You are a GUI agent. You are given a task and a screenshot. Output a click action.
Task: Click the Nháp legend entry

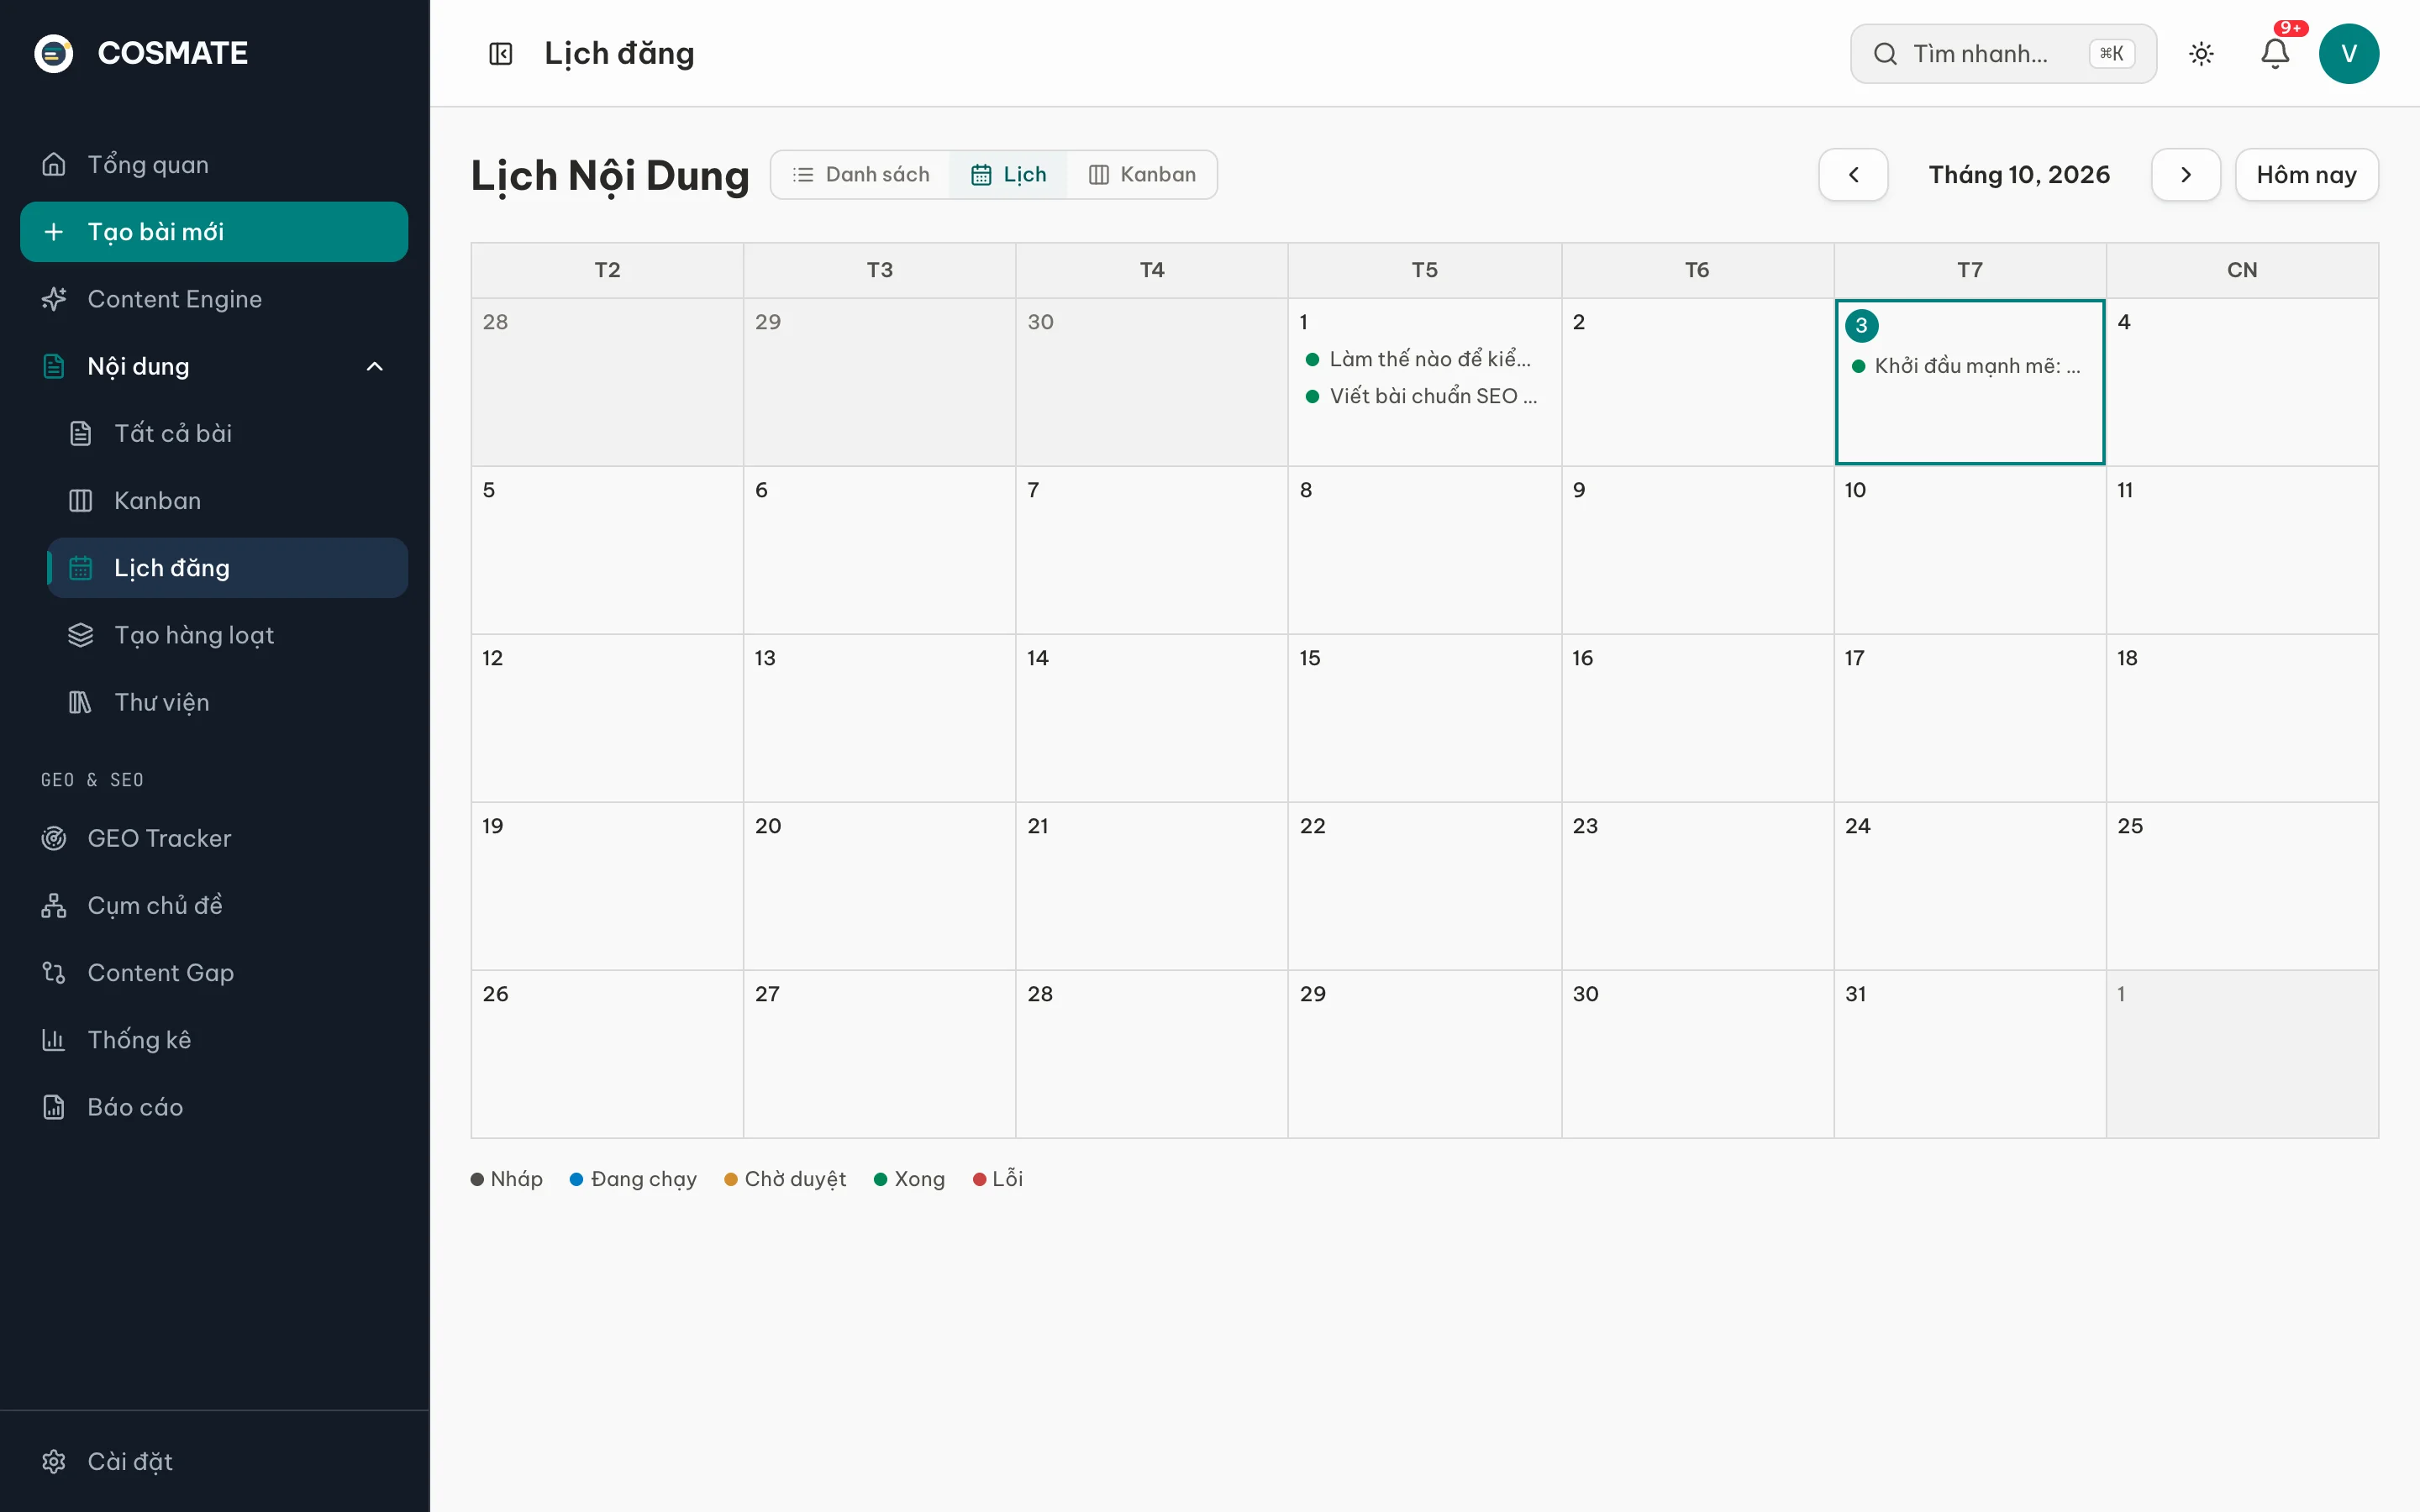[506, 1179]
